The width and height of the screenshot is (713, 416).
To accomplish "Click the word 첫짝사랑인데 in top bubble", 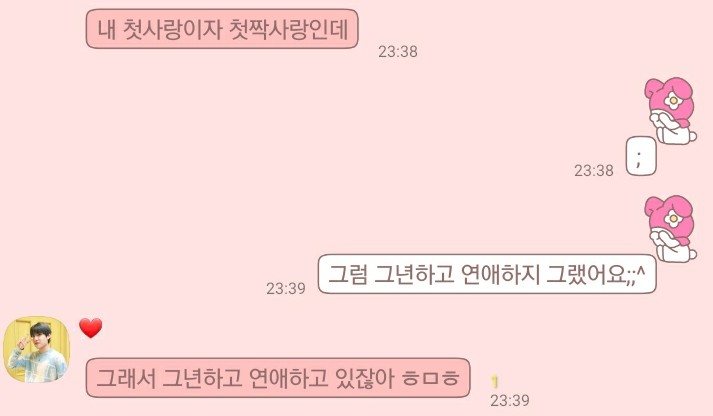I will click(288, 29).
